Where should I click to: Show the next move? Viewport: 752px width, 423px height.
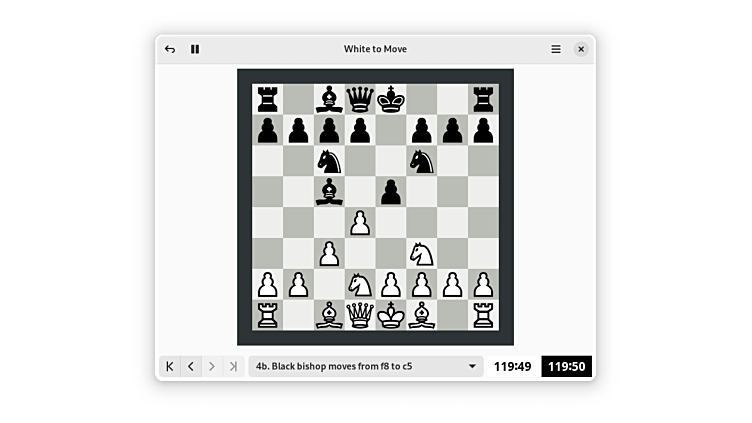tap(212, 367)
